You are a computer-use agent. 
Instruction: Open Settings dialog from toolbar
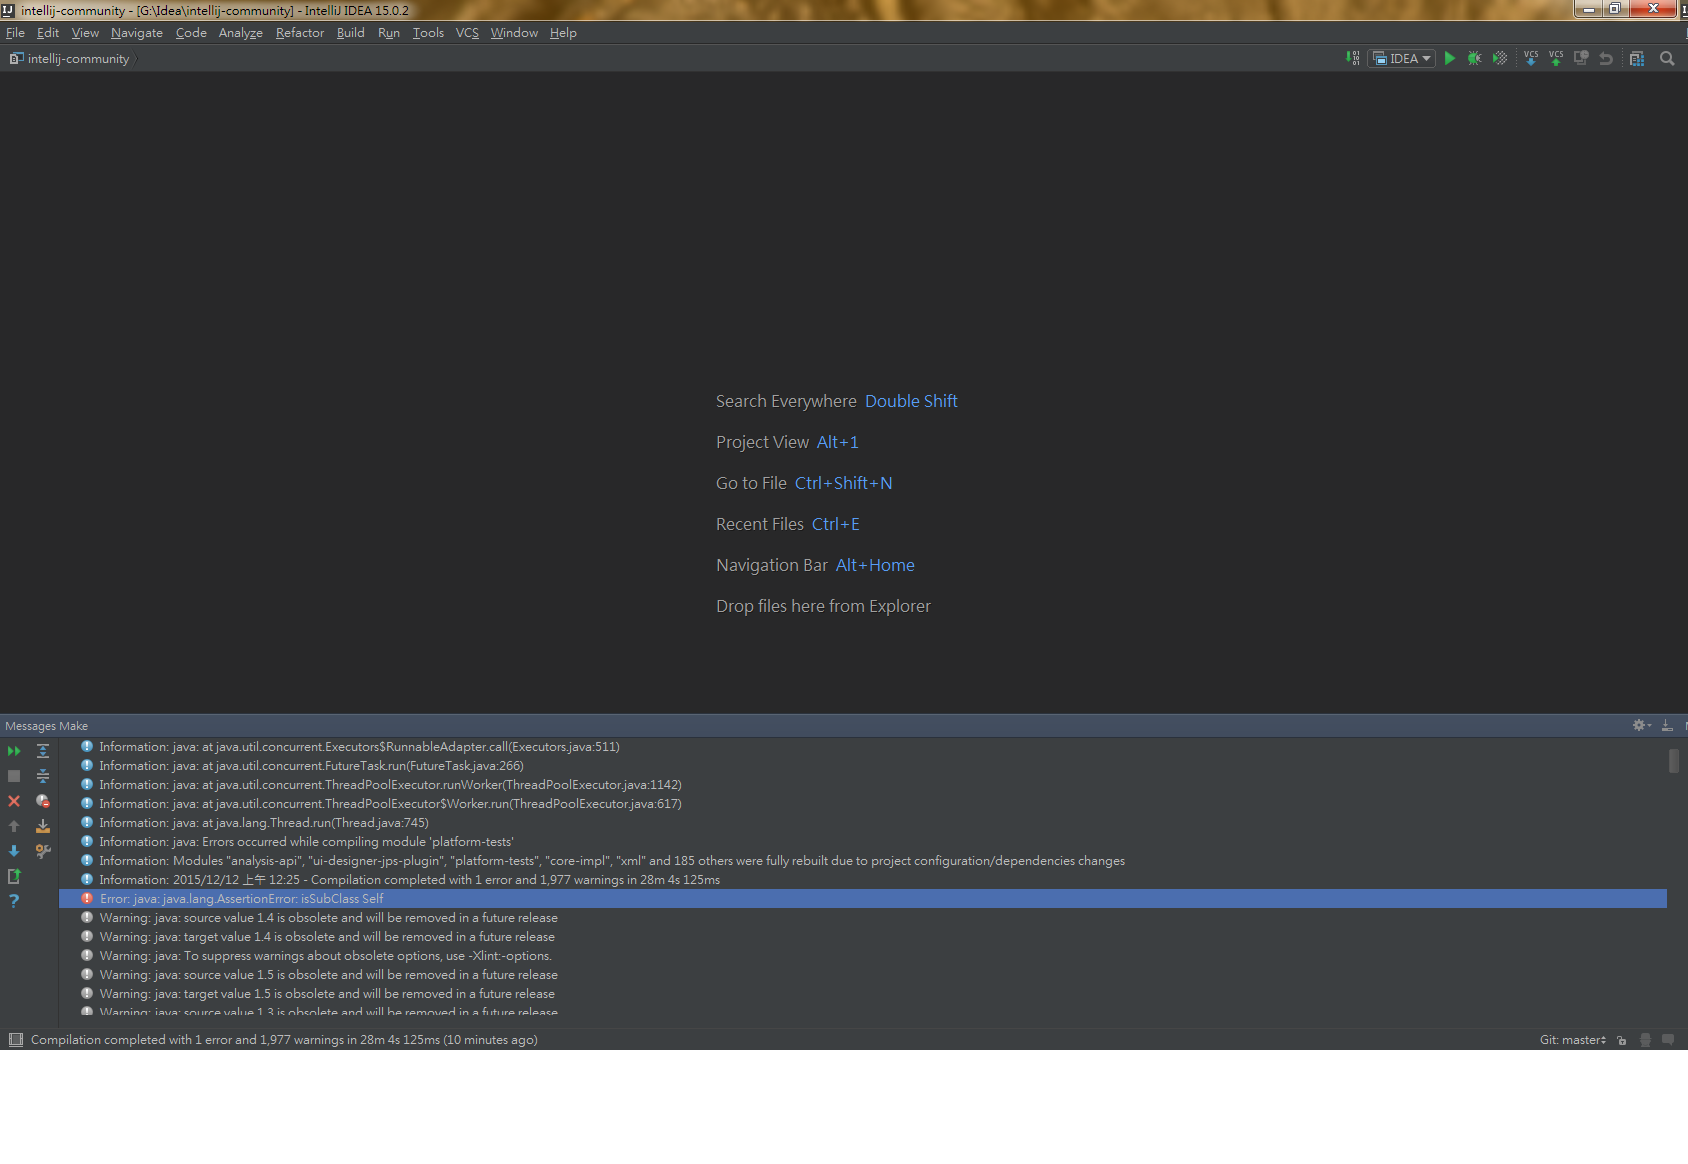tap(1636, 58)
